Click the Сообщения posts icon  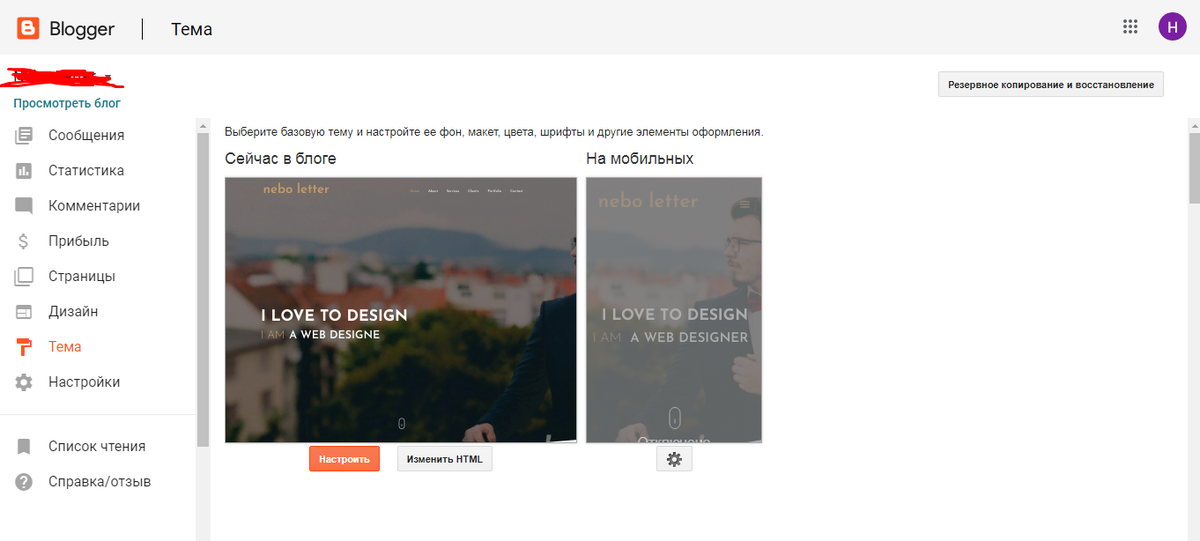point(24,136)
